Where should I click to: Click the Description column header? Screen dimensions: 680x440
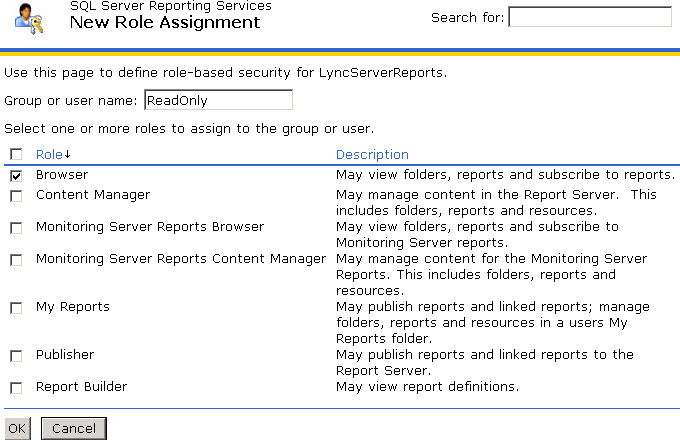[x=372, y=154]
